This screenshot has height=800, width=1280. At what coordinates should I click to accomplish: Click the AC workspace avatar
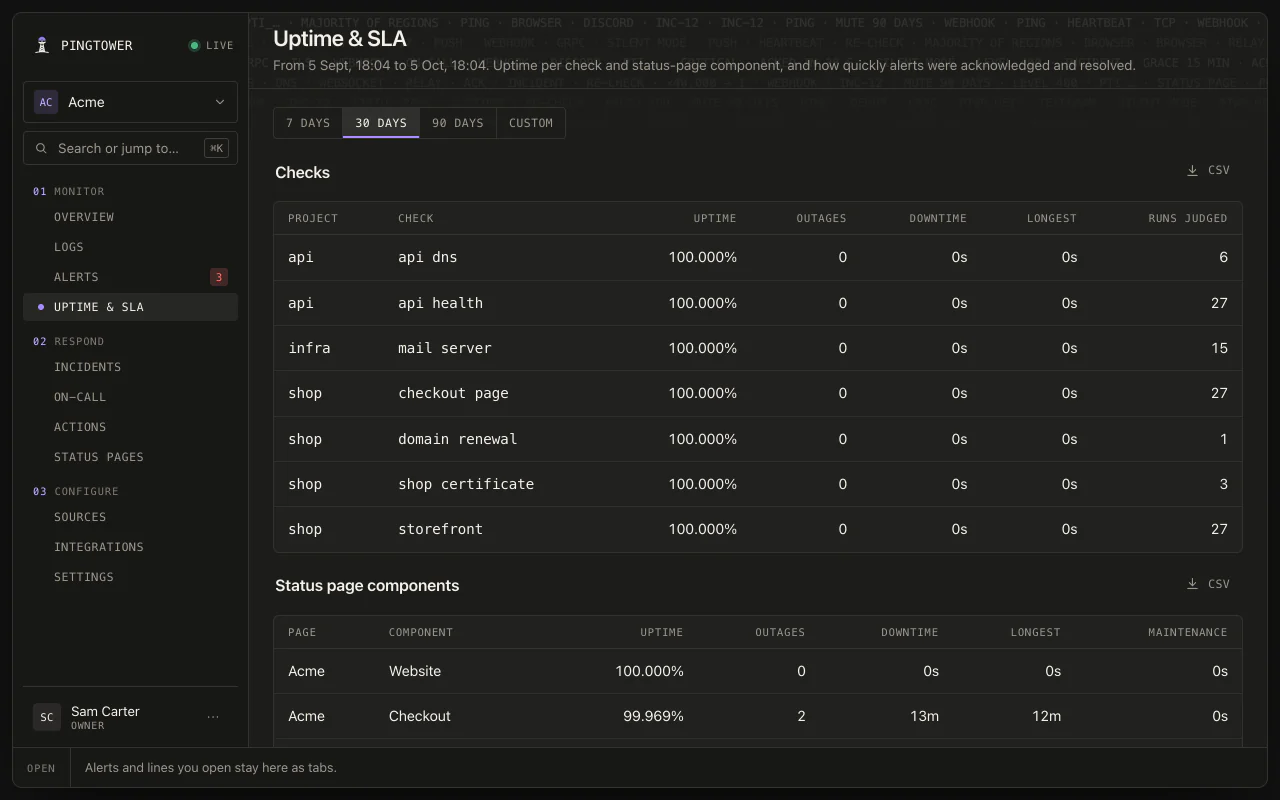(x=46, y=102)
